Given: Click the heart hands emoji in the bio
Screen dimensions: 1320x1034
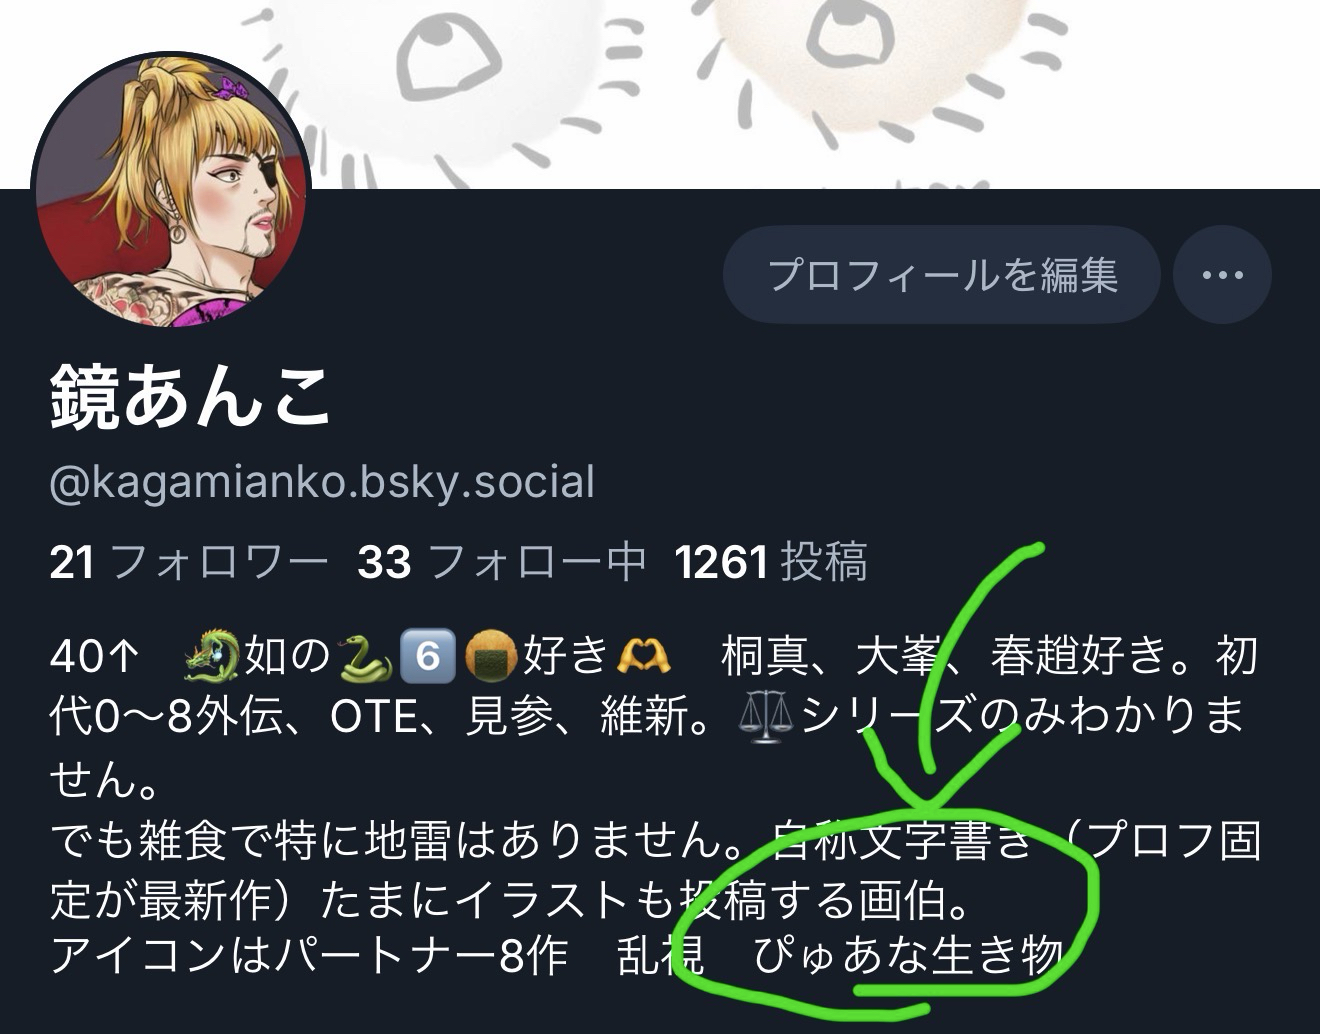Looking at the screenshot, I should (643, 657).
